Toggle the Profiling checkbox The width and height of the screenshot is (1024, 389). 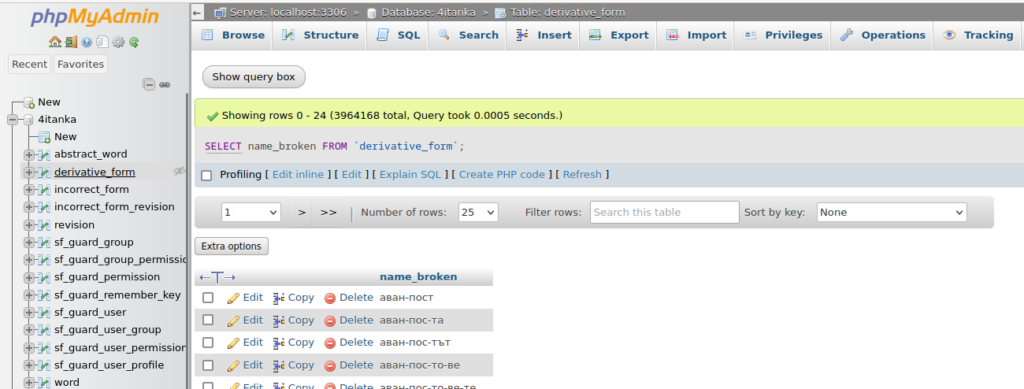(x=206, y=175)
